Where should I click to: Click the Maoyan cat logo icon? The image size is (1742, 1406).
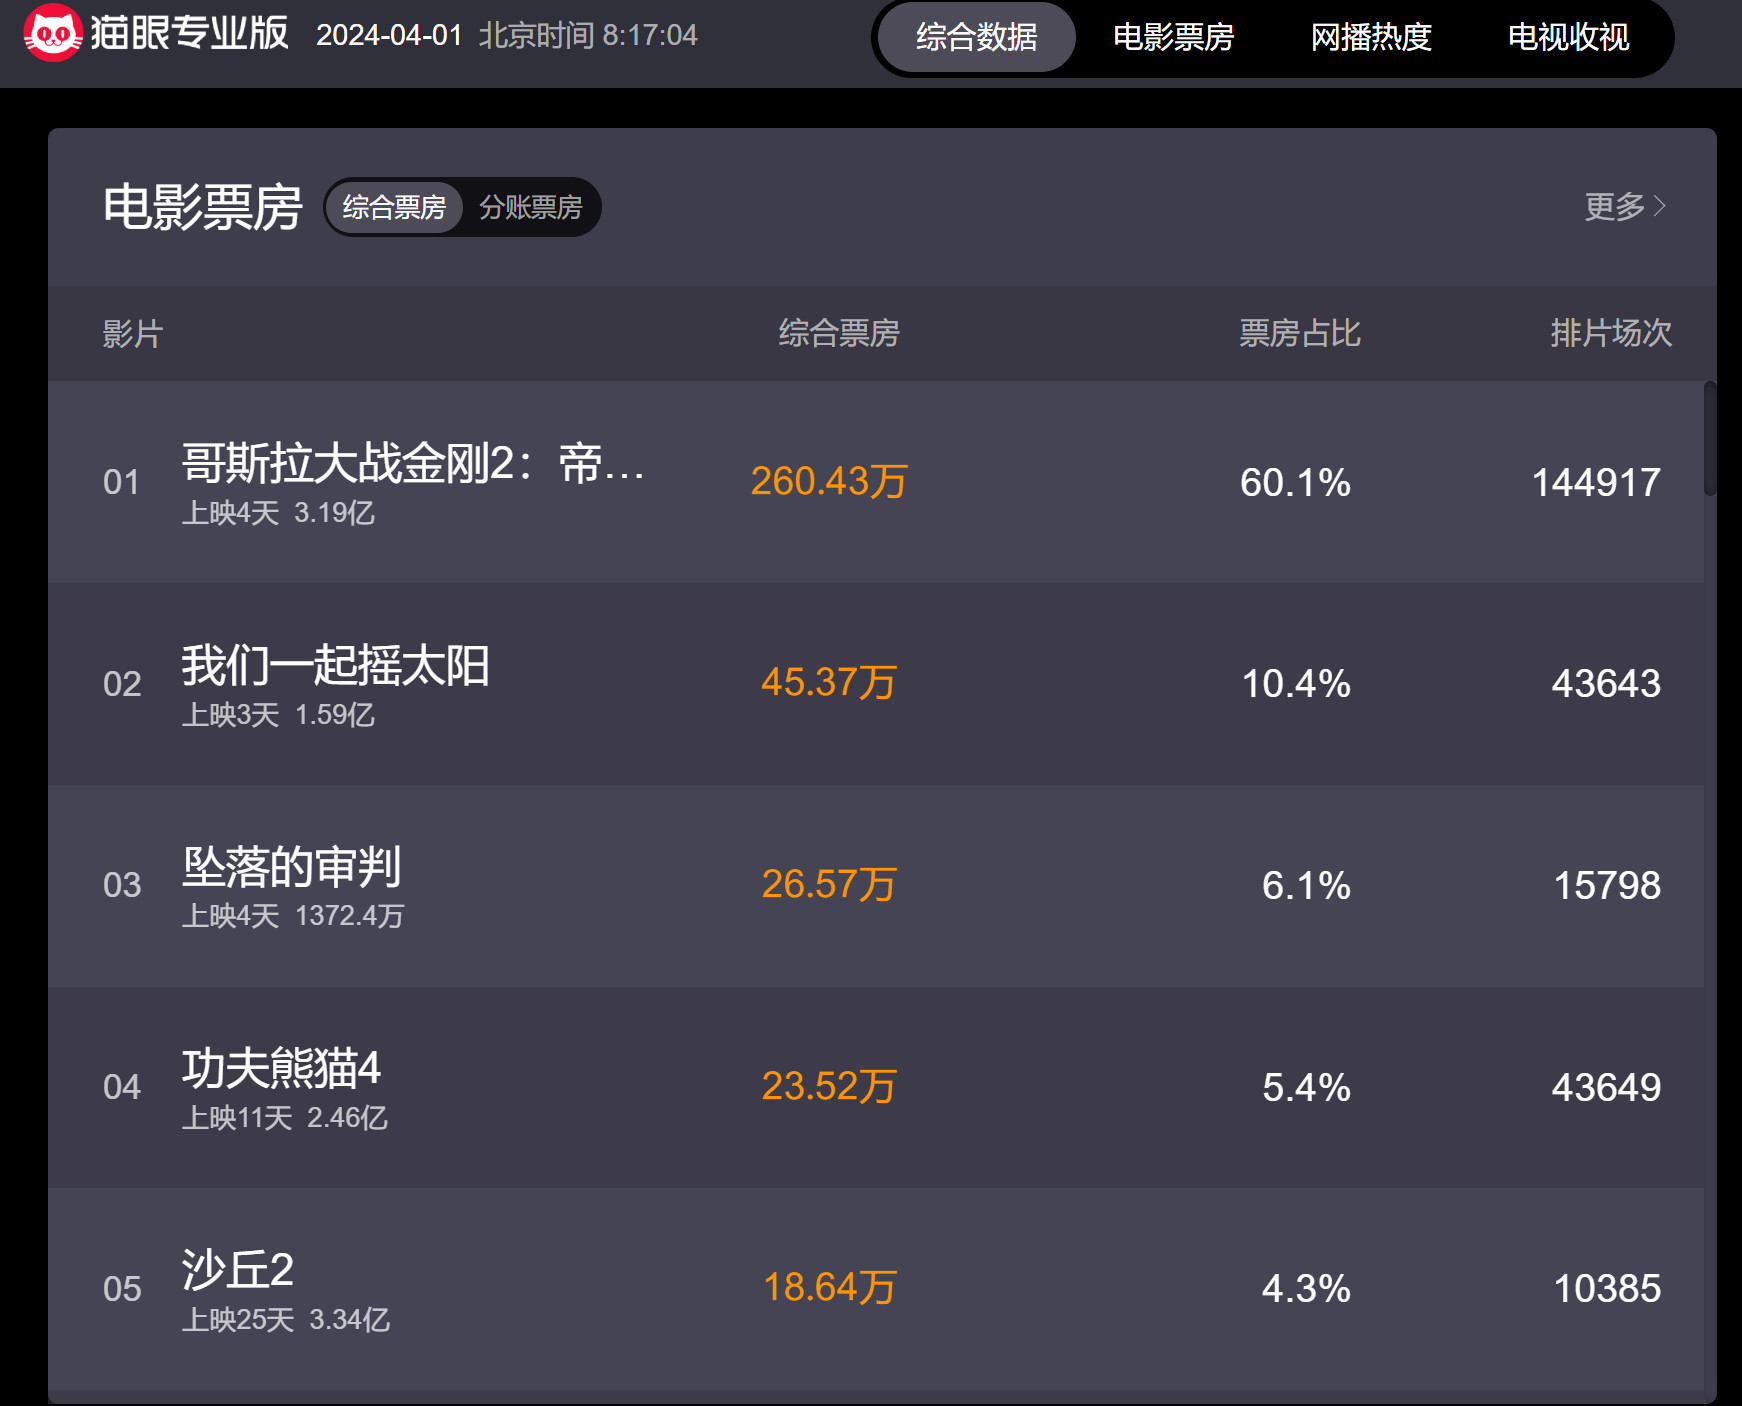pyautogui.click(x=52, y=33)
